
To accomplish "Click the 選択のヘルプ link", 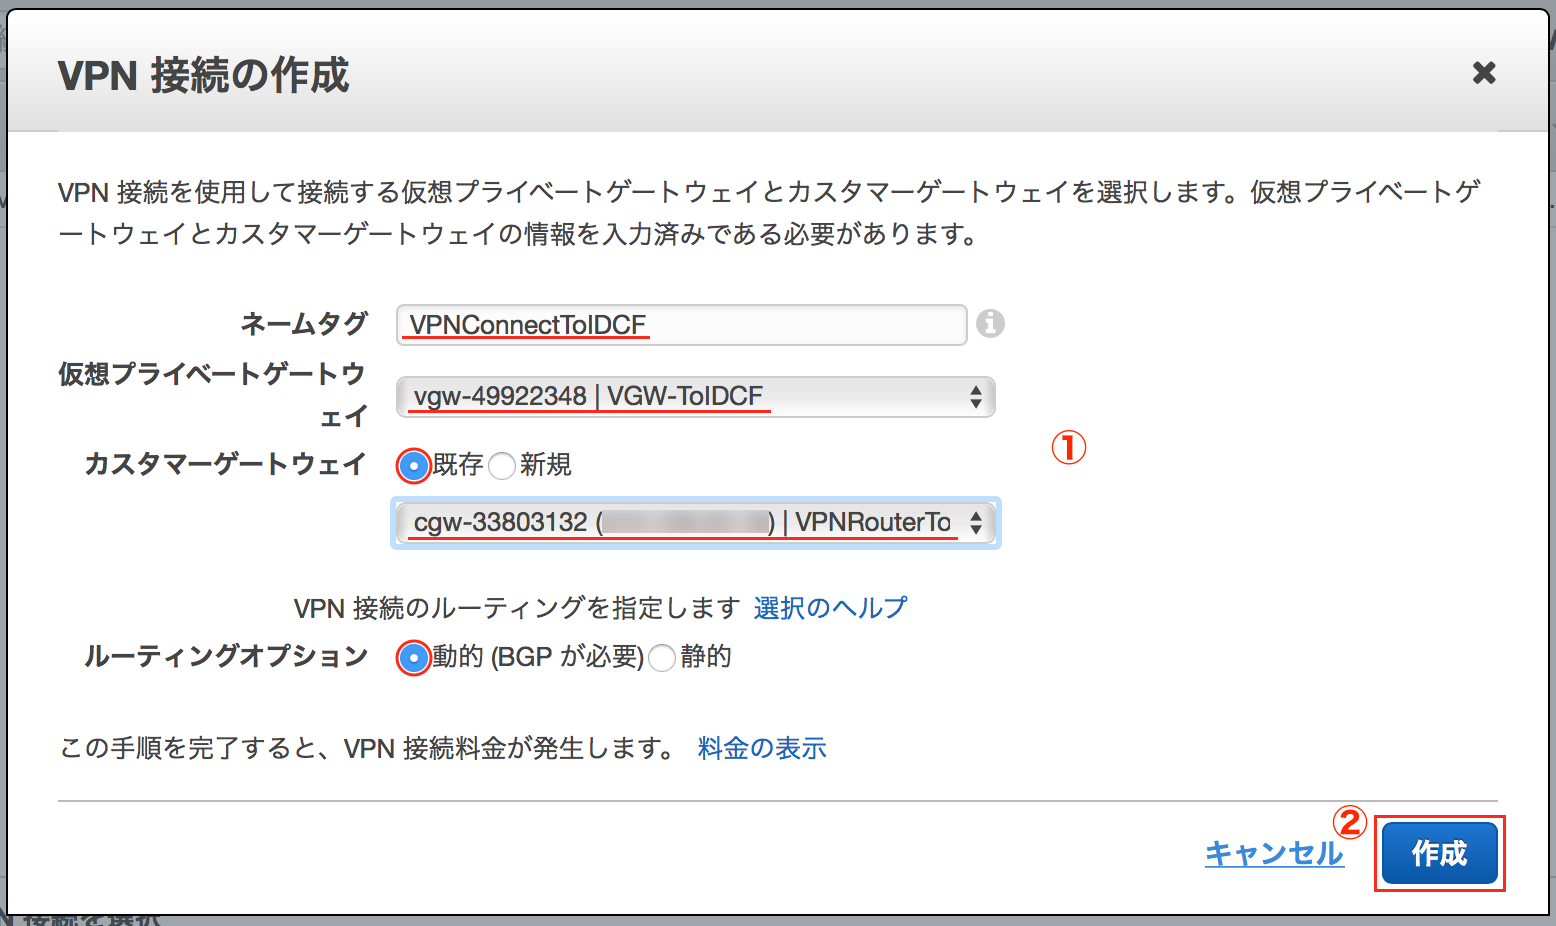I will [830, 607].
